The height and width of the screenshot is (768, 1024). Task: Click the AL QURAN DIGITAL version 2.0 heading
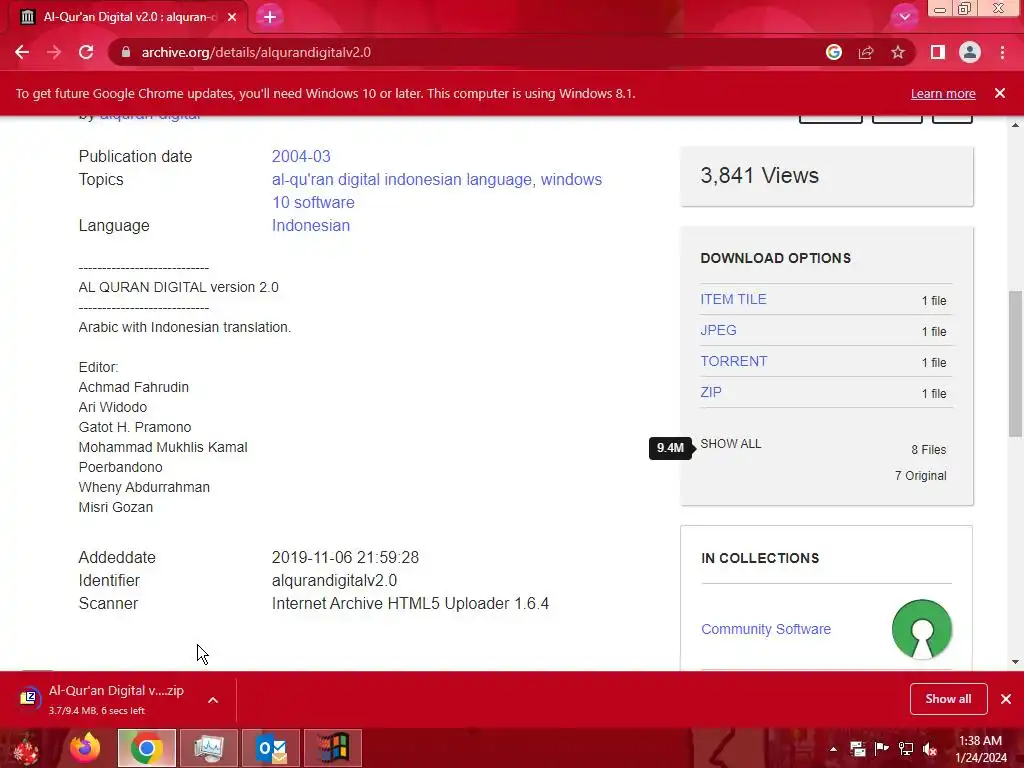[178, 287]
